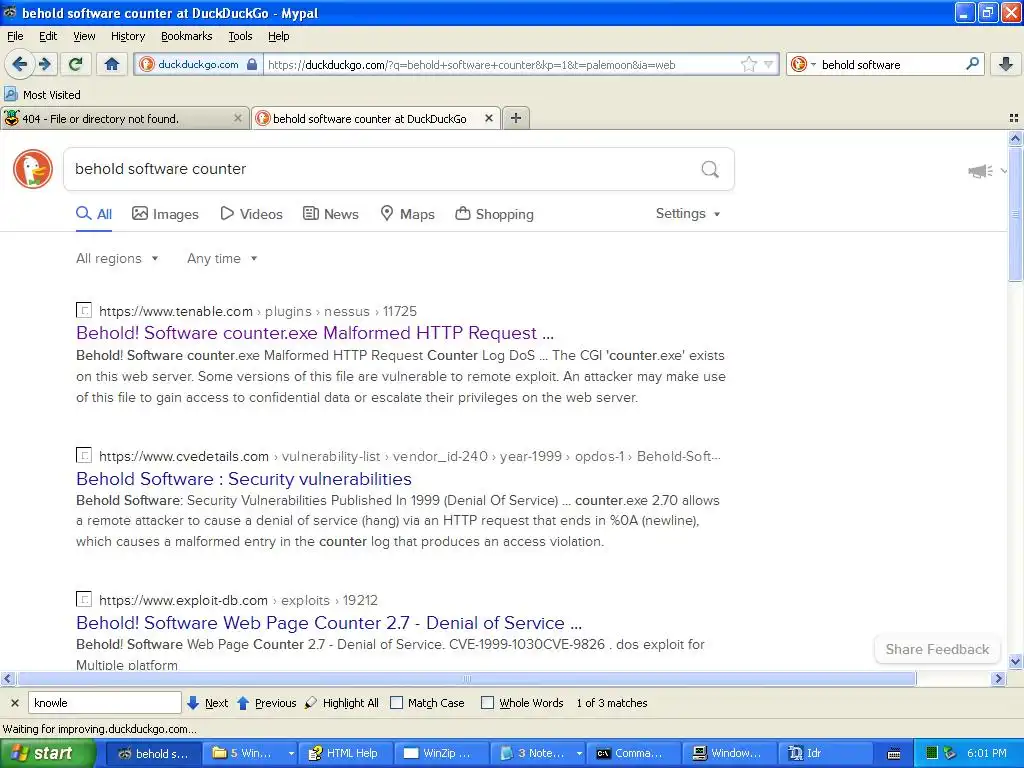The image size is (1024, 768).
Task: Bookmark this page with the star icon
Action: point(748,64)
